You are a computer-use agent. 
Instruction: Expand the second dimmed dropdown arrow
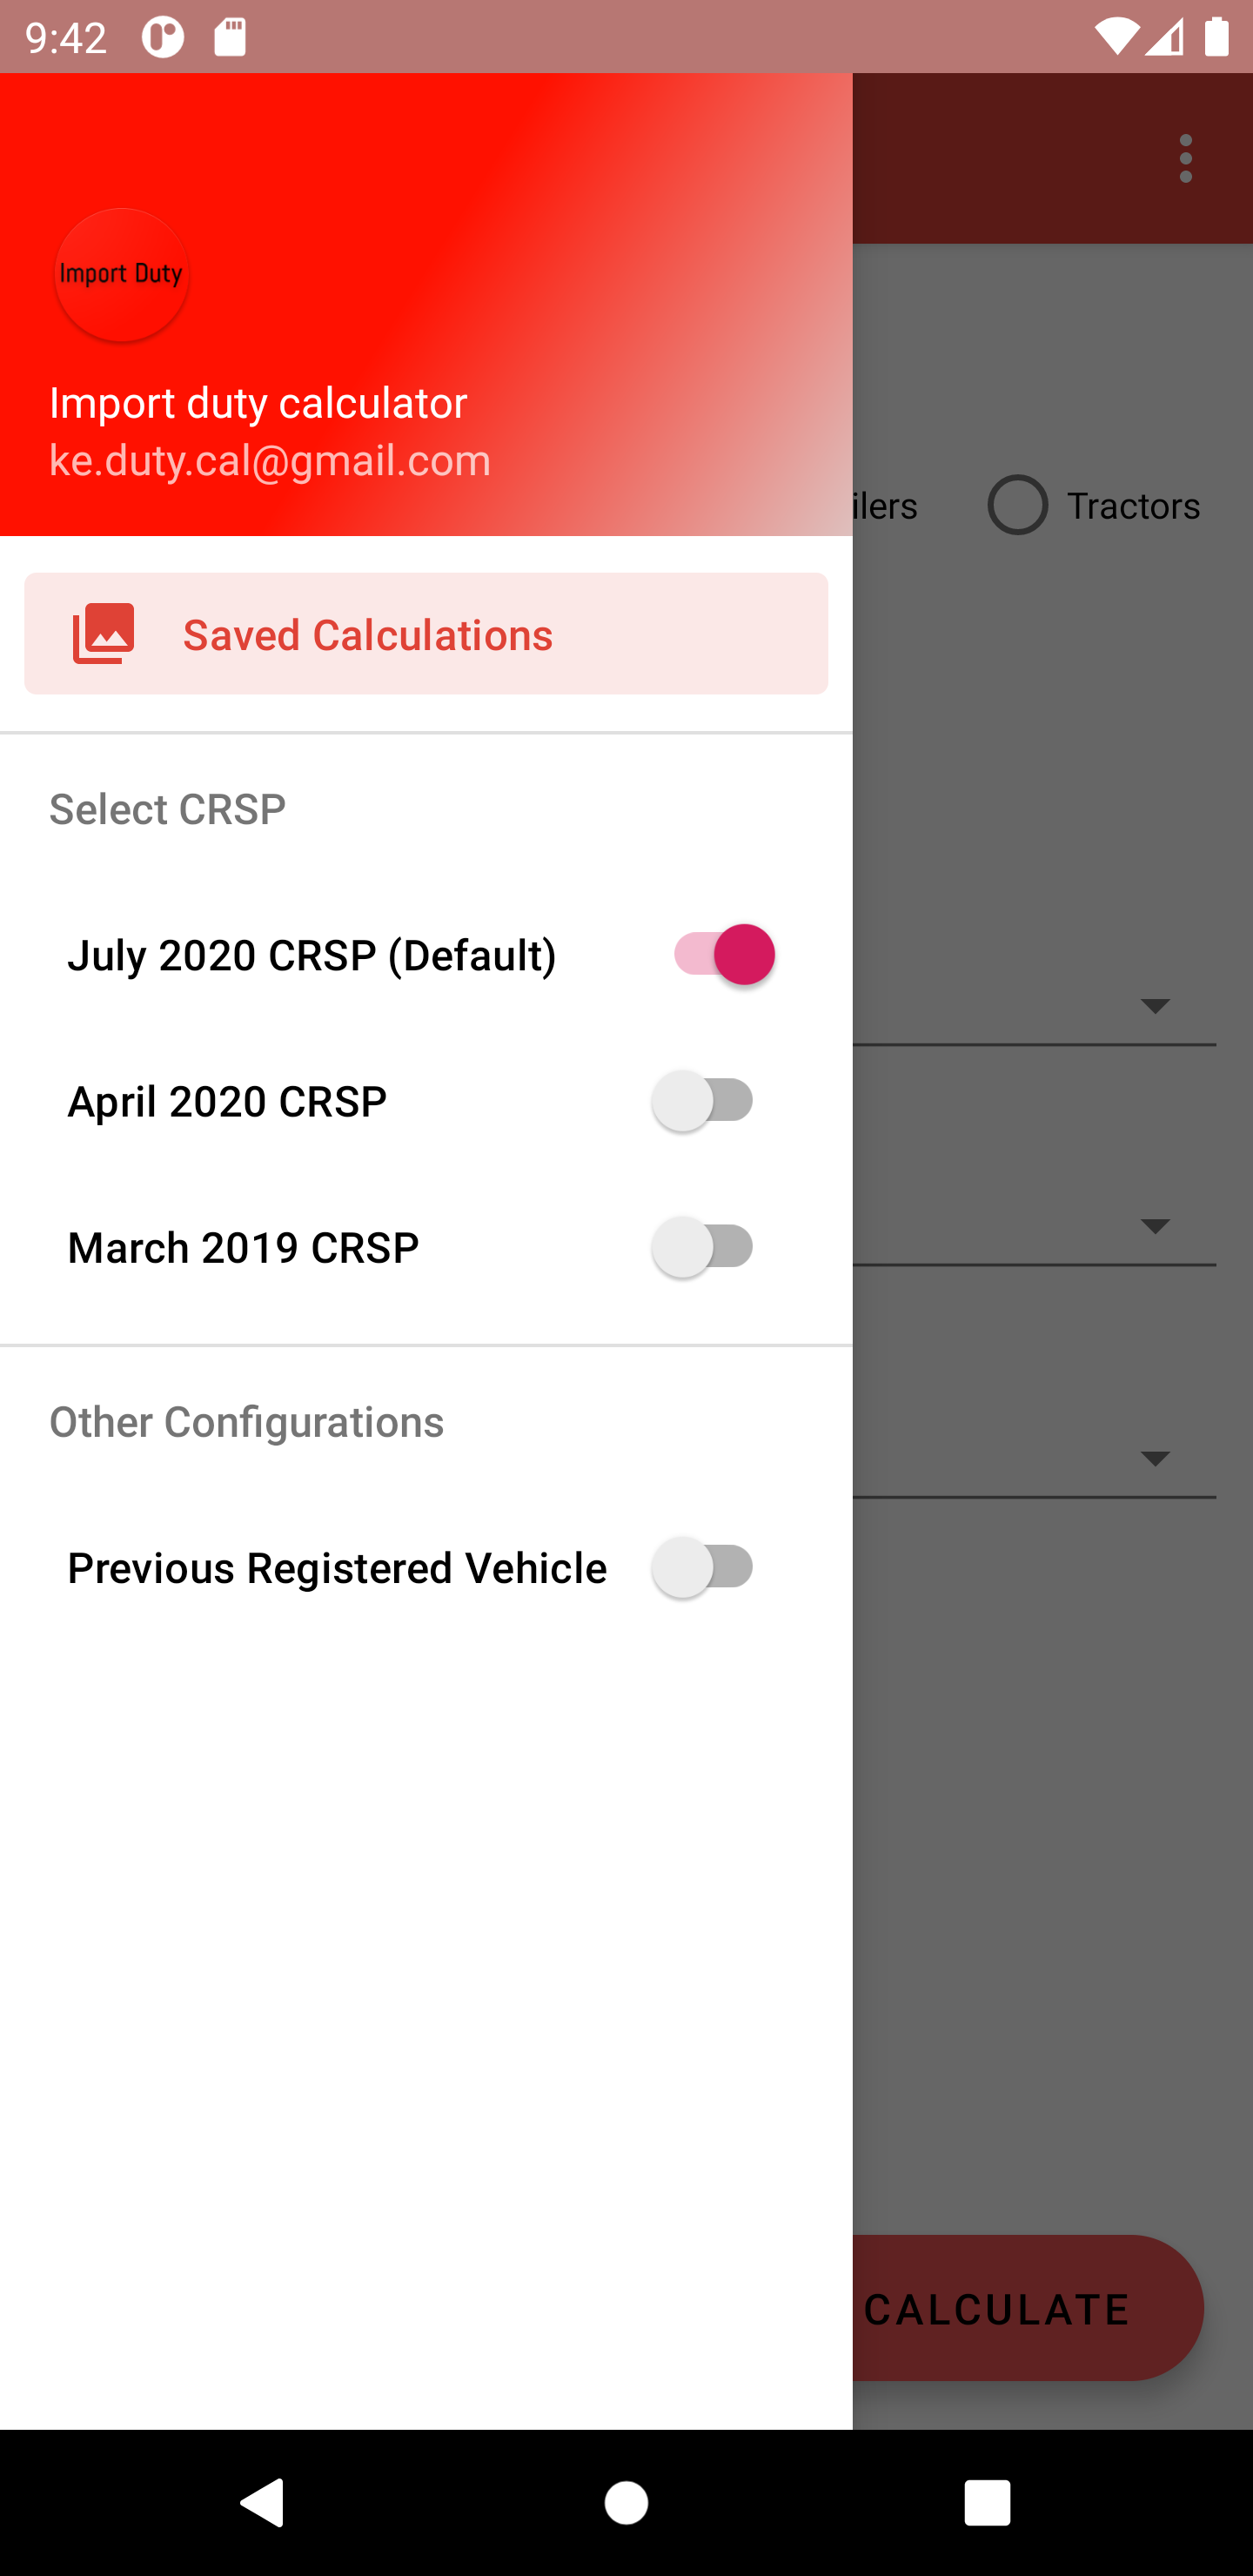click(x=1155, y=1226)
